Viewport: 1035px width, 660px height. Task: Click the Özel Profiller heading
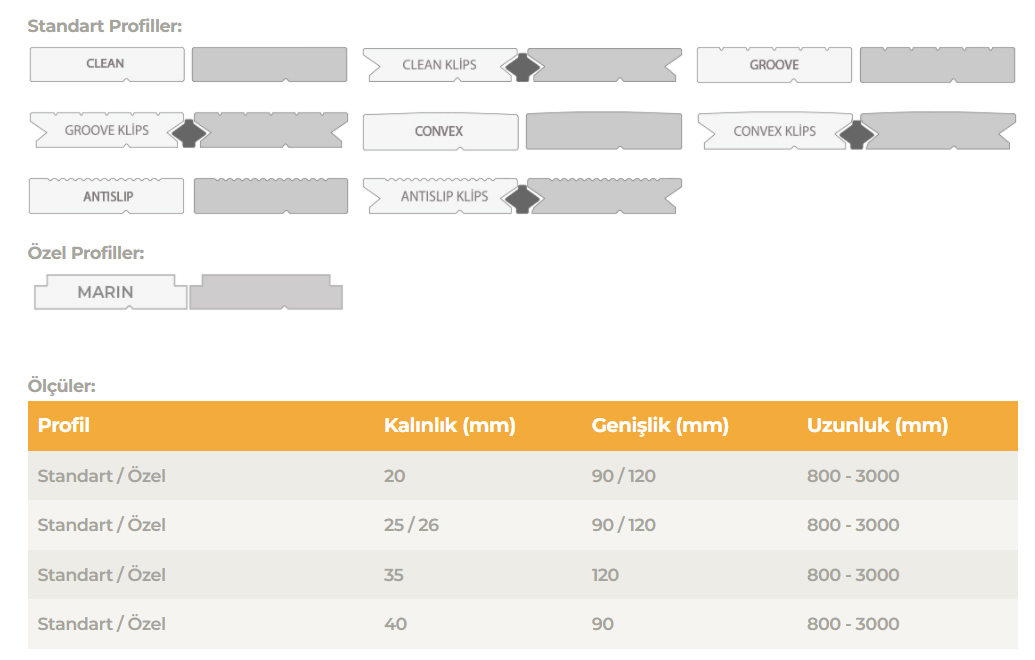pos(86,253)
